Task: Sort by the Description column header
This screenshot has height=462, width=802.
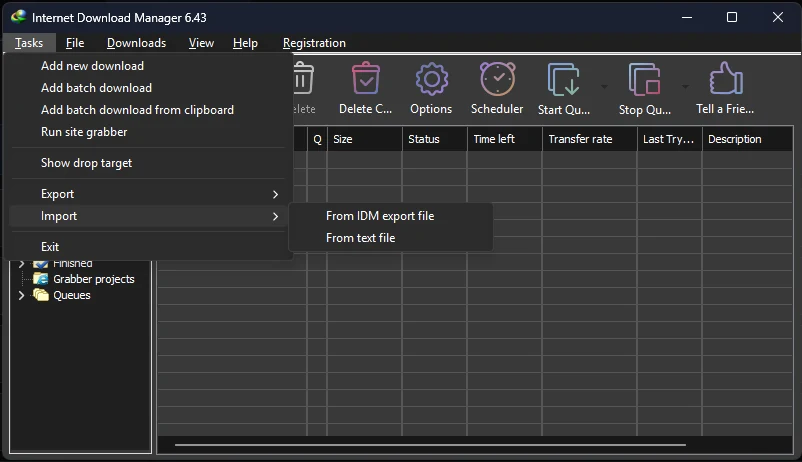Action: 748,139
